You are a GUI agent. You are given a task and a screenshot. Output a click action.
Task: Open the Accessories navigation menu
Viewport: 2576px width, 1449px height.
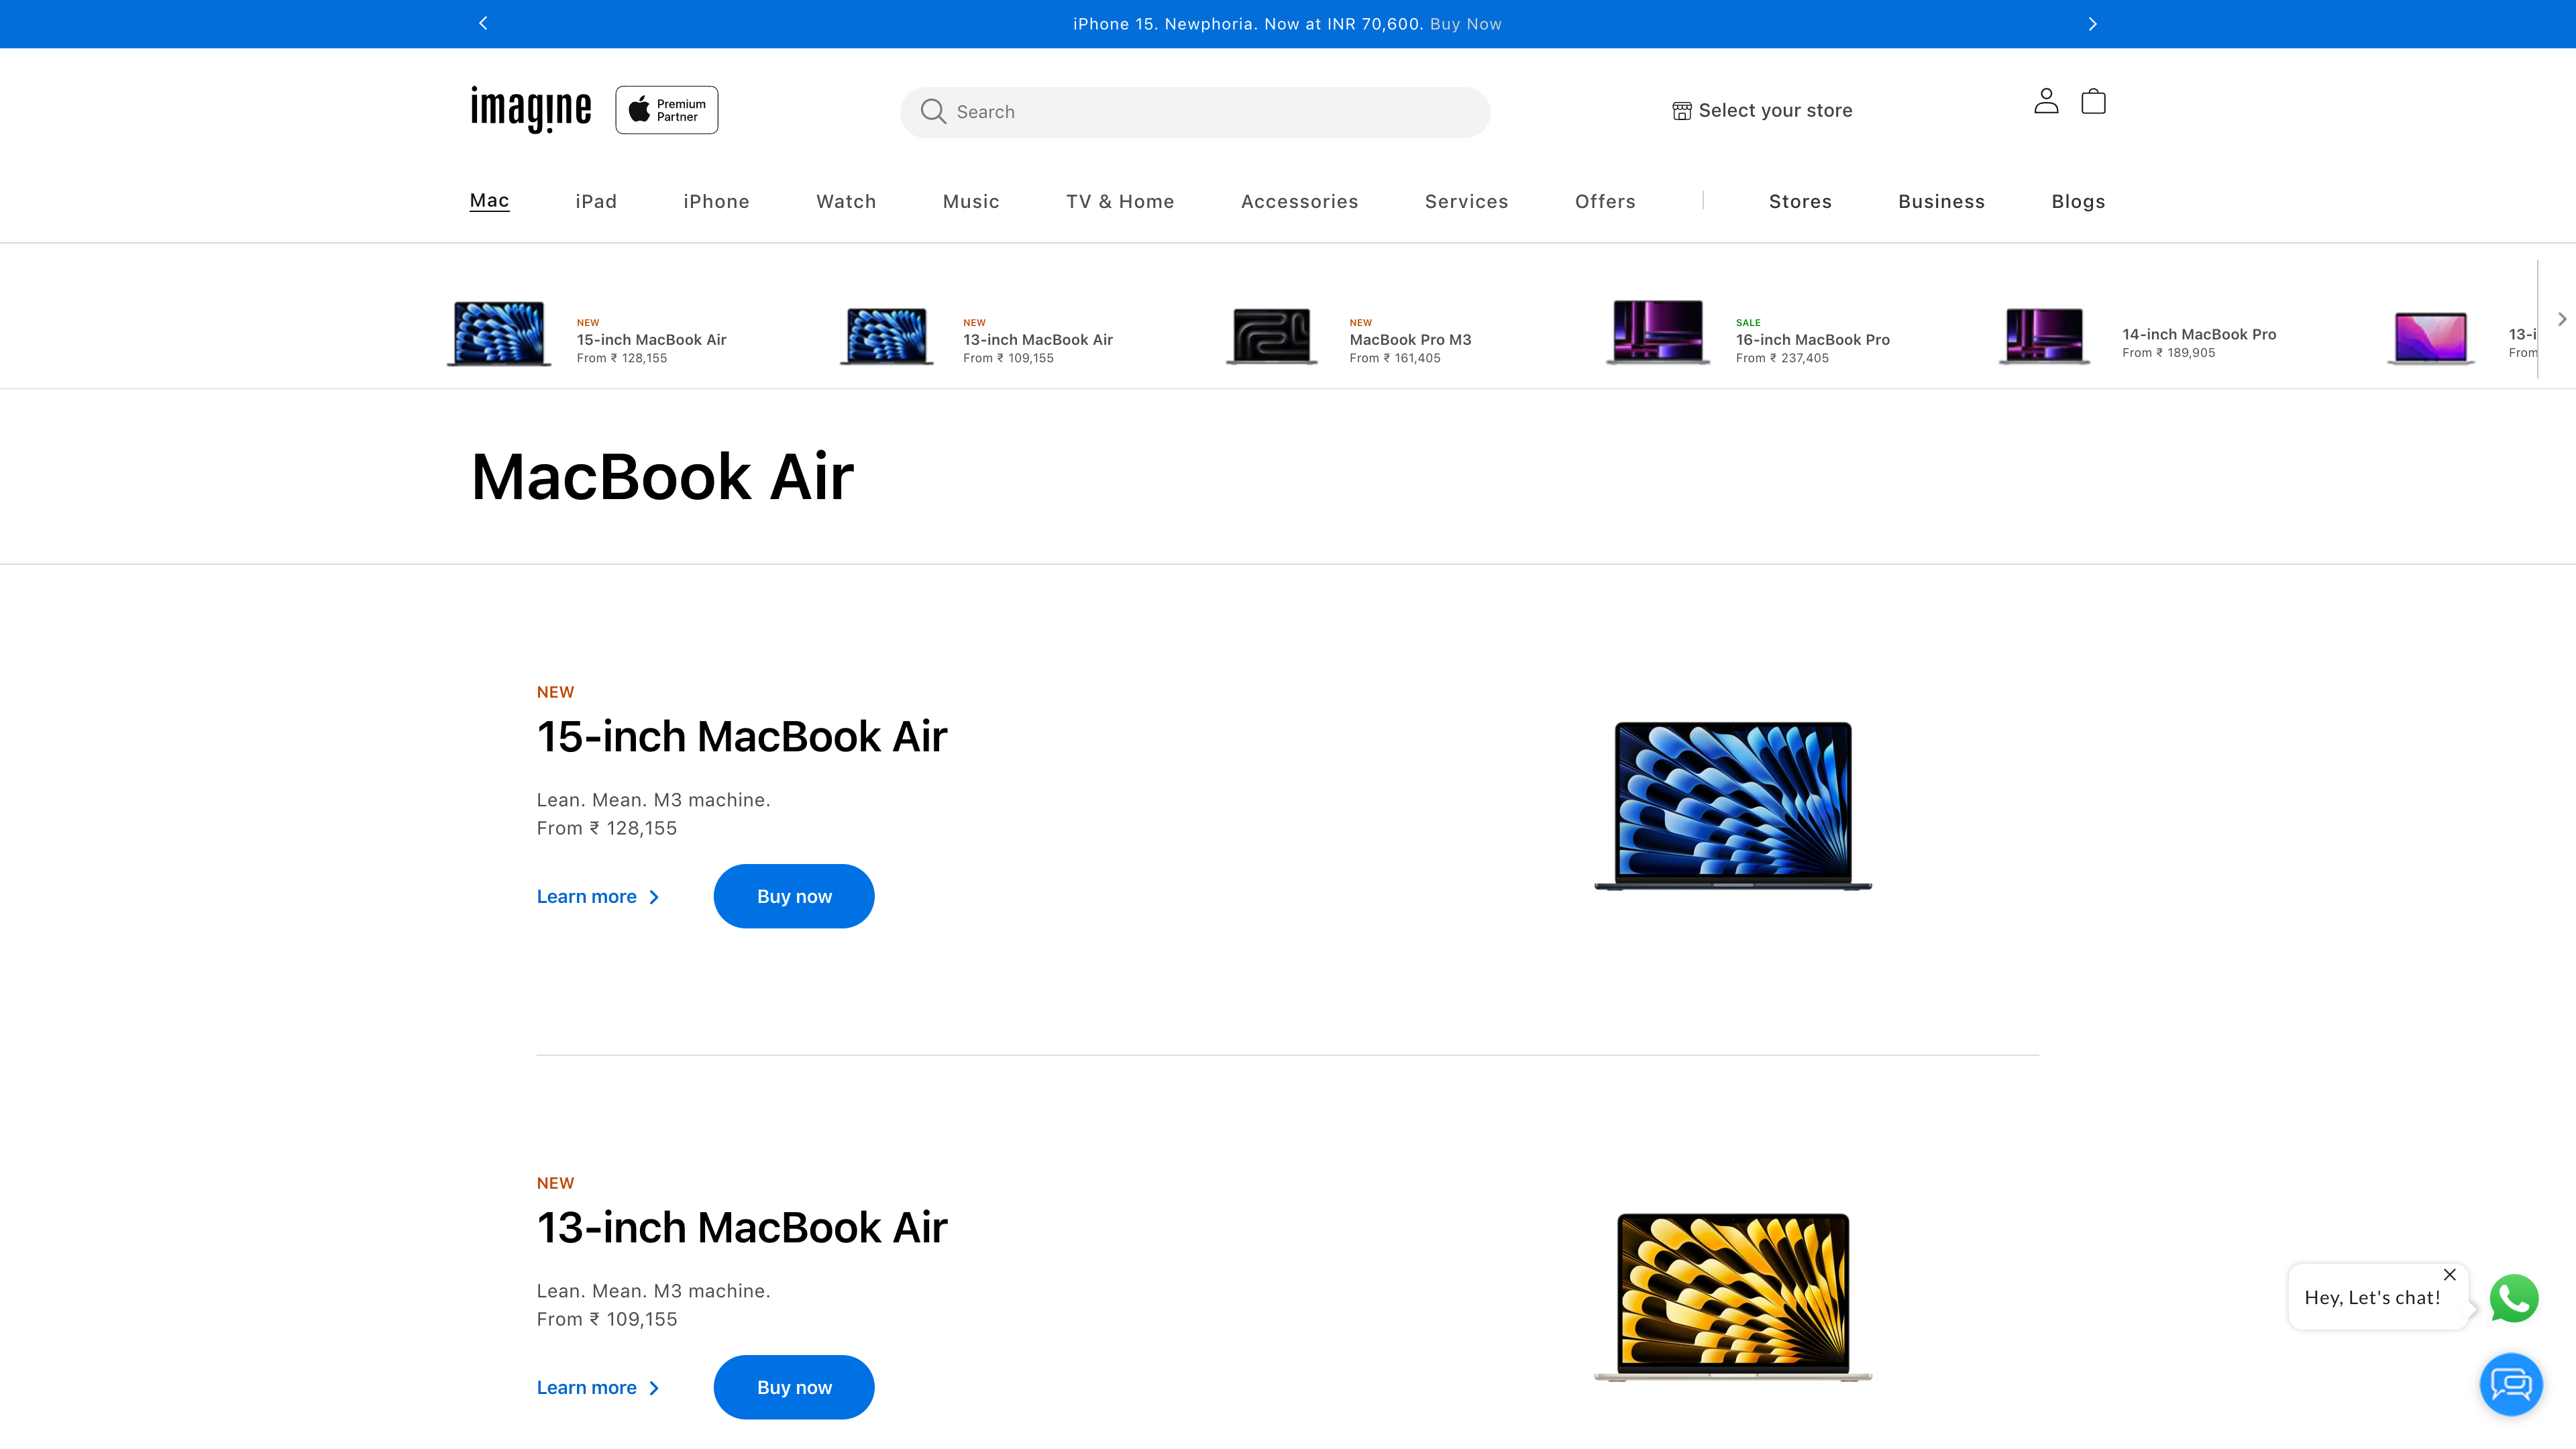coord(1300,201)
